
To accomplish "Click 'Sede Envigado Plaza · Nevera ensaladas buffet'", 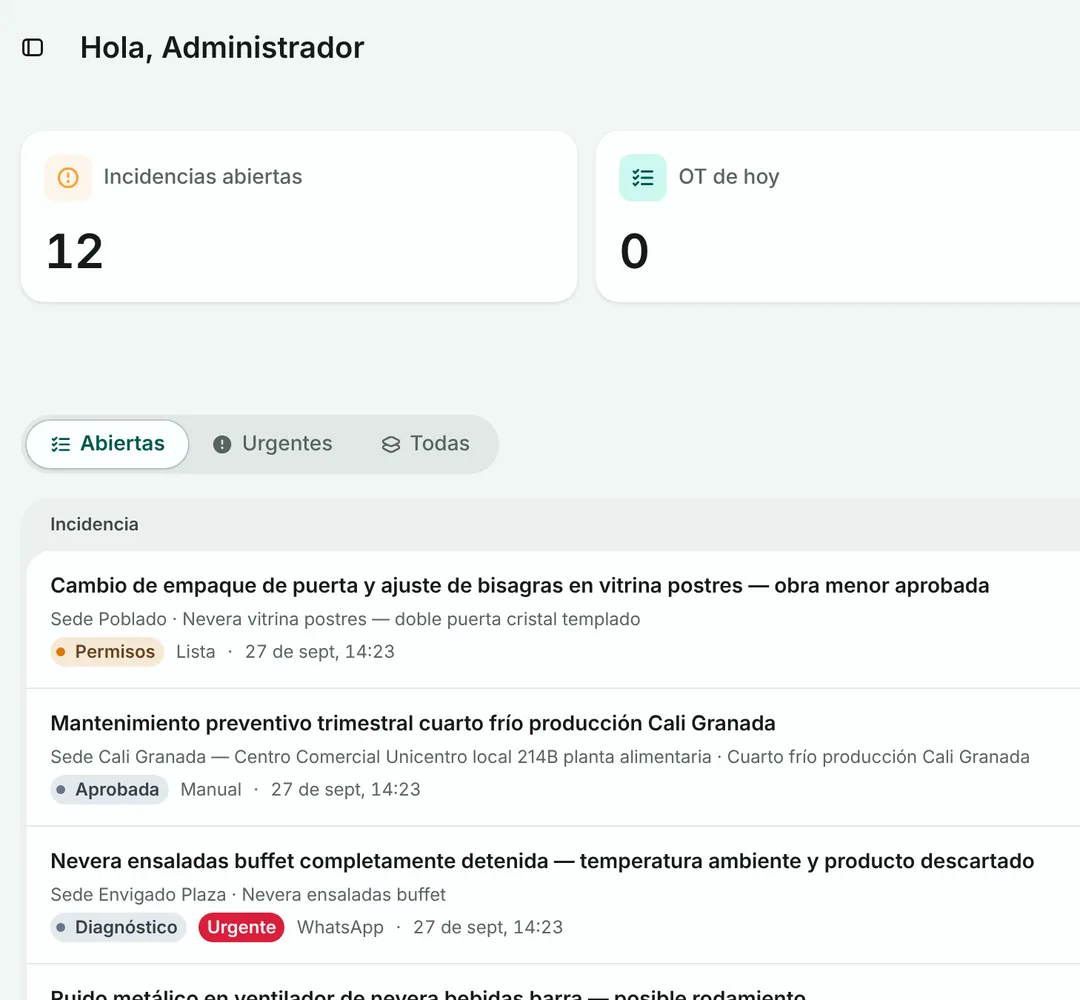I will (x=249, y=895).
